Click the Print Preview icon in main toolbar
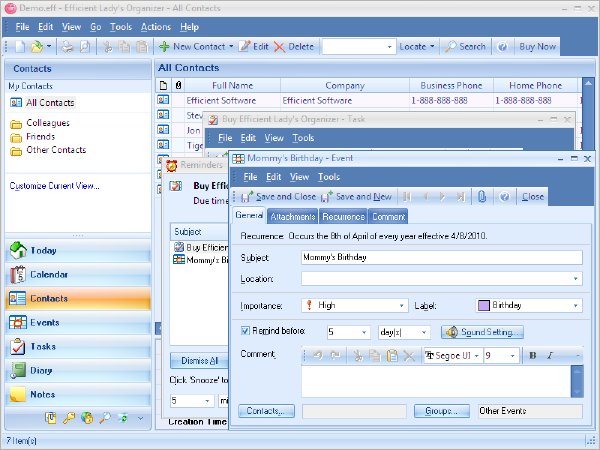 pyautogui.click(x=85, y=47)
